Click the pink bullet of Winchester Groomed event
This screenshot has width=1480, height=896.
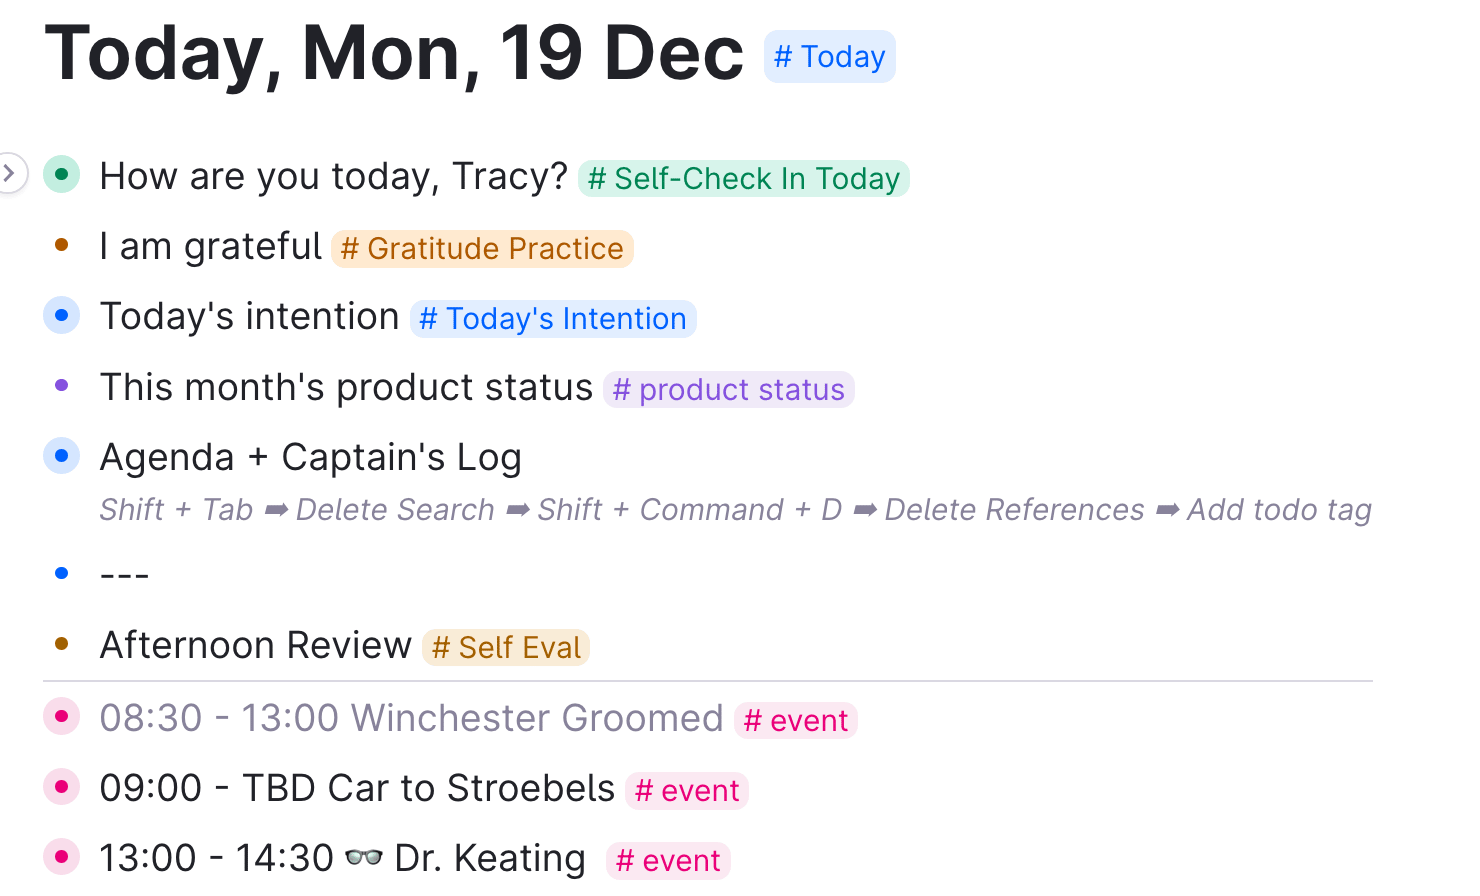tap(62, 716)
